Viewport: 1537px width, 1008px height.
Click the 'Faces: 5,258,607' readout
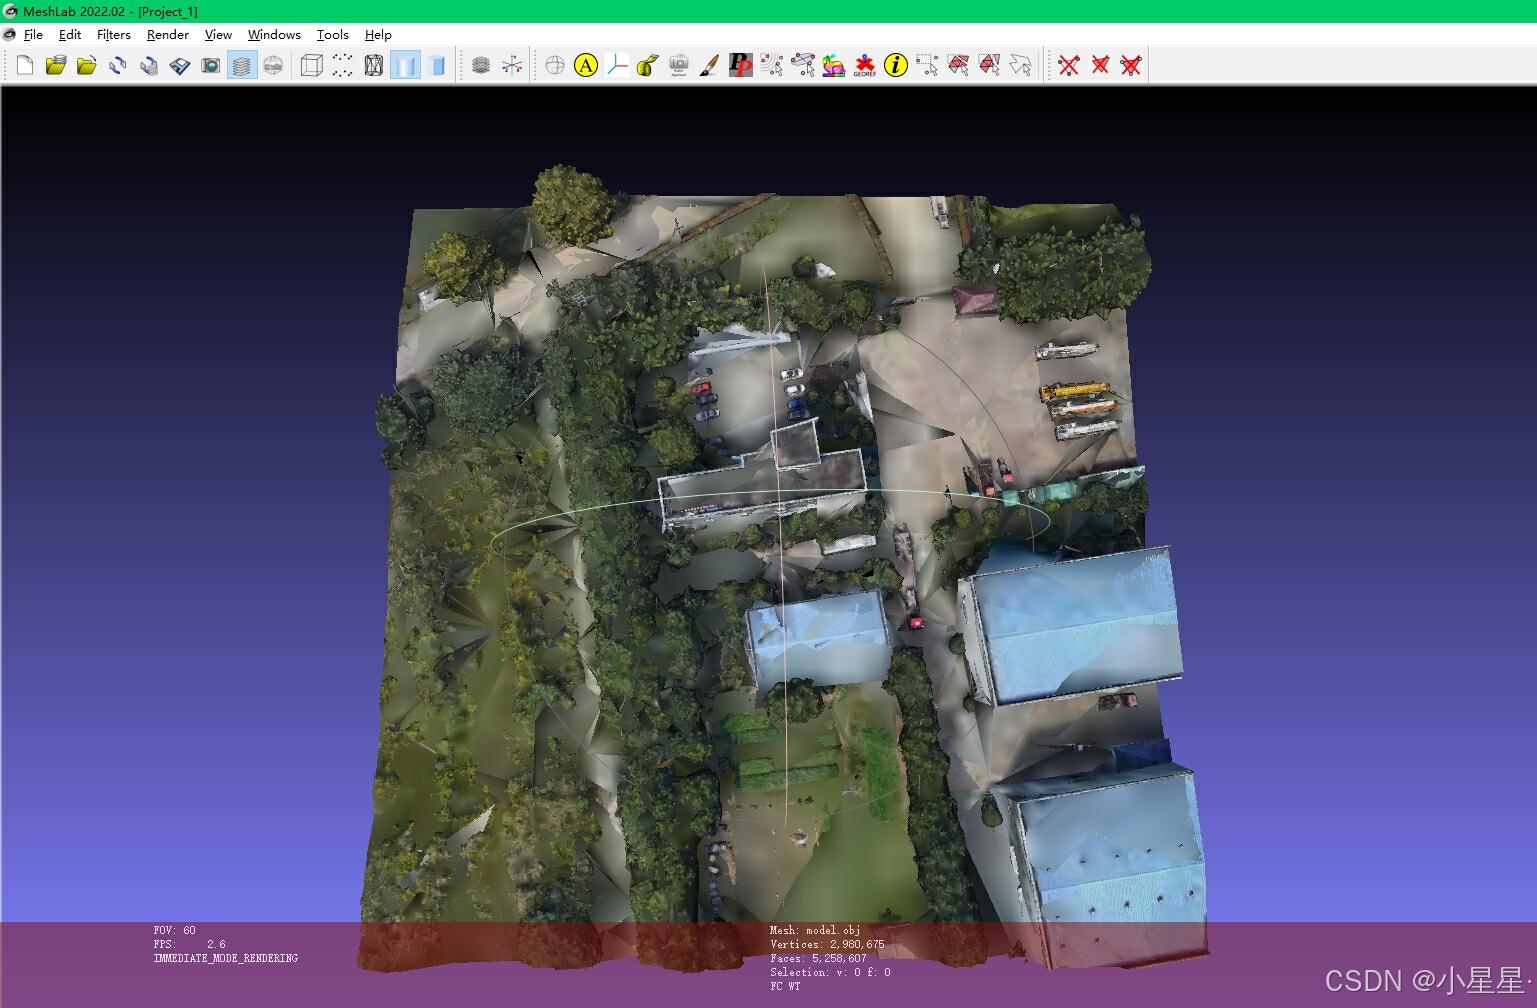tap(818, 958)
